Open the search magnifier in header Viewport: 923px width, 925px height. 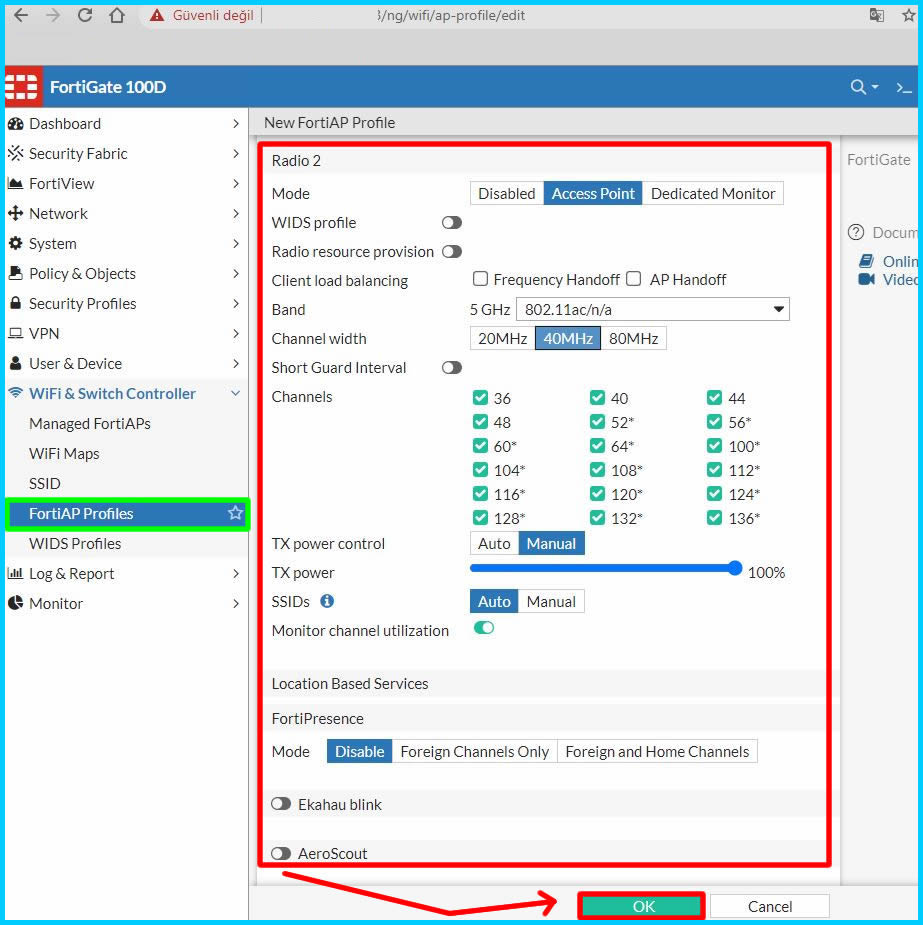859,87
